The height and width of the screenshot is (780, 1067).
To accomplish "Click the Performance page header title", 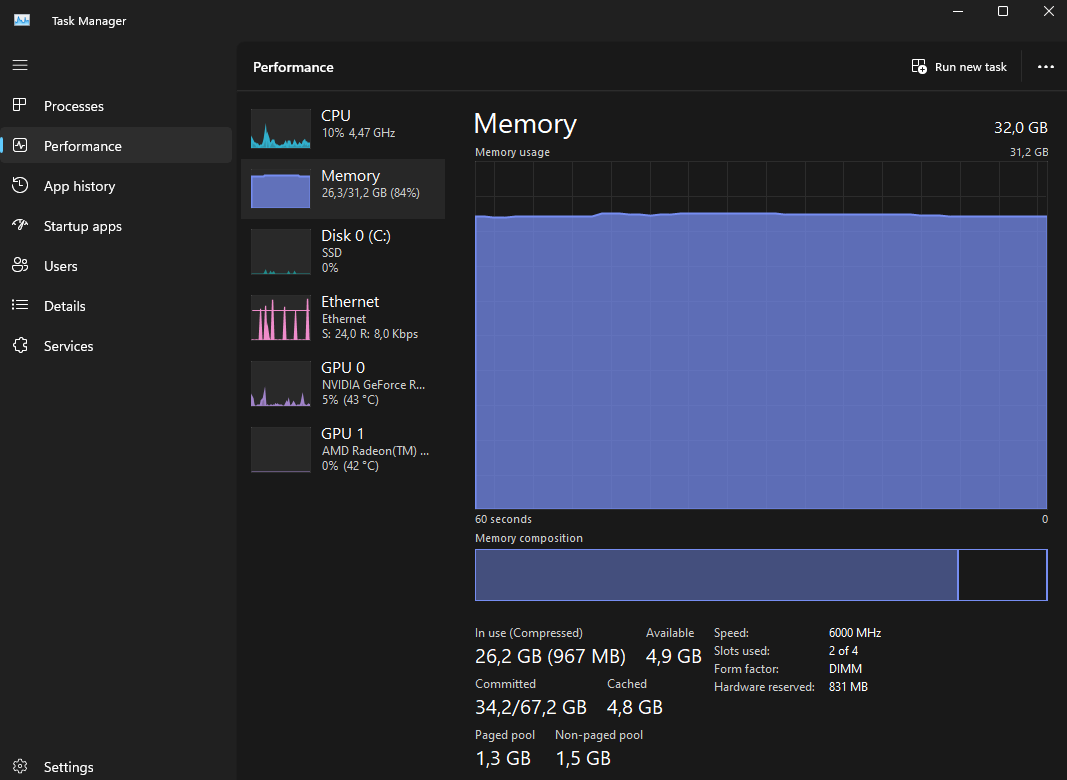I will click(x=293, y=67).
